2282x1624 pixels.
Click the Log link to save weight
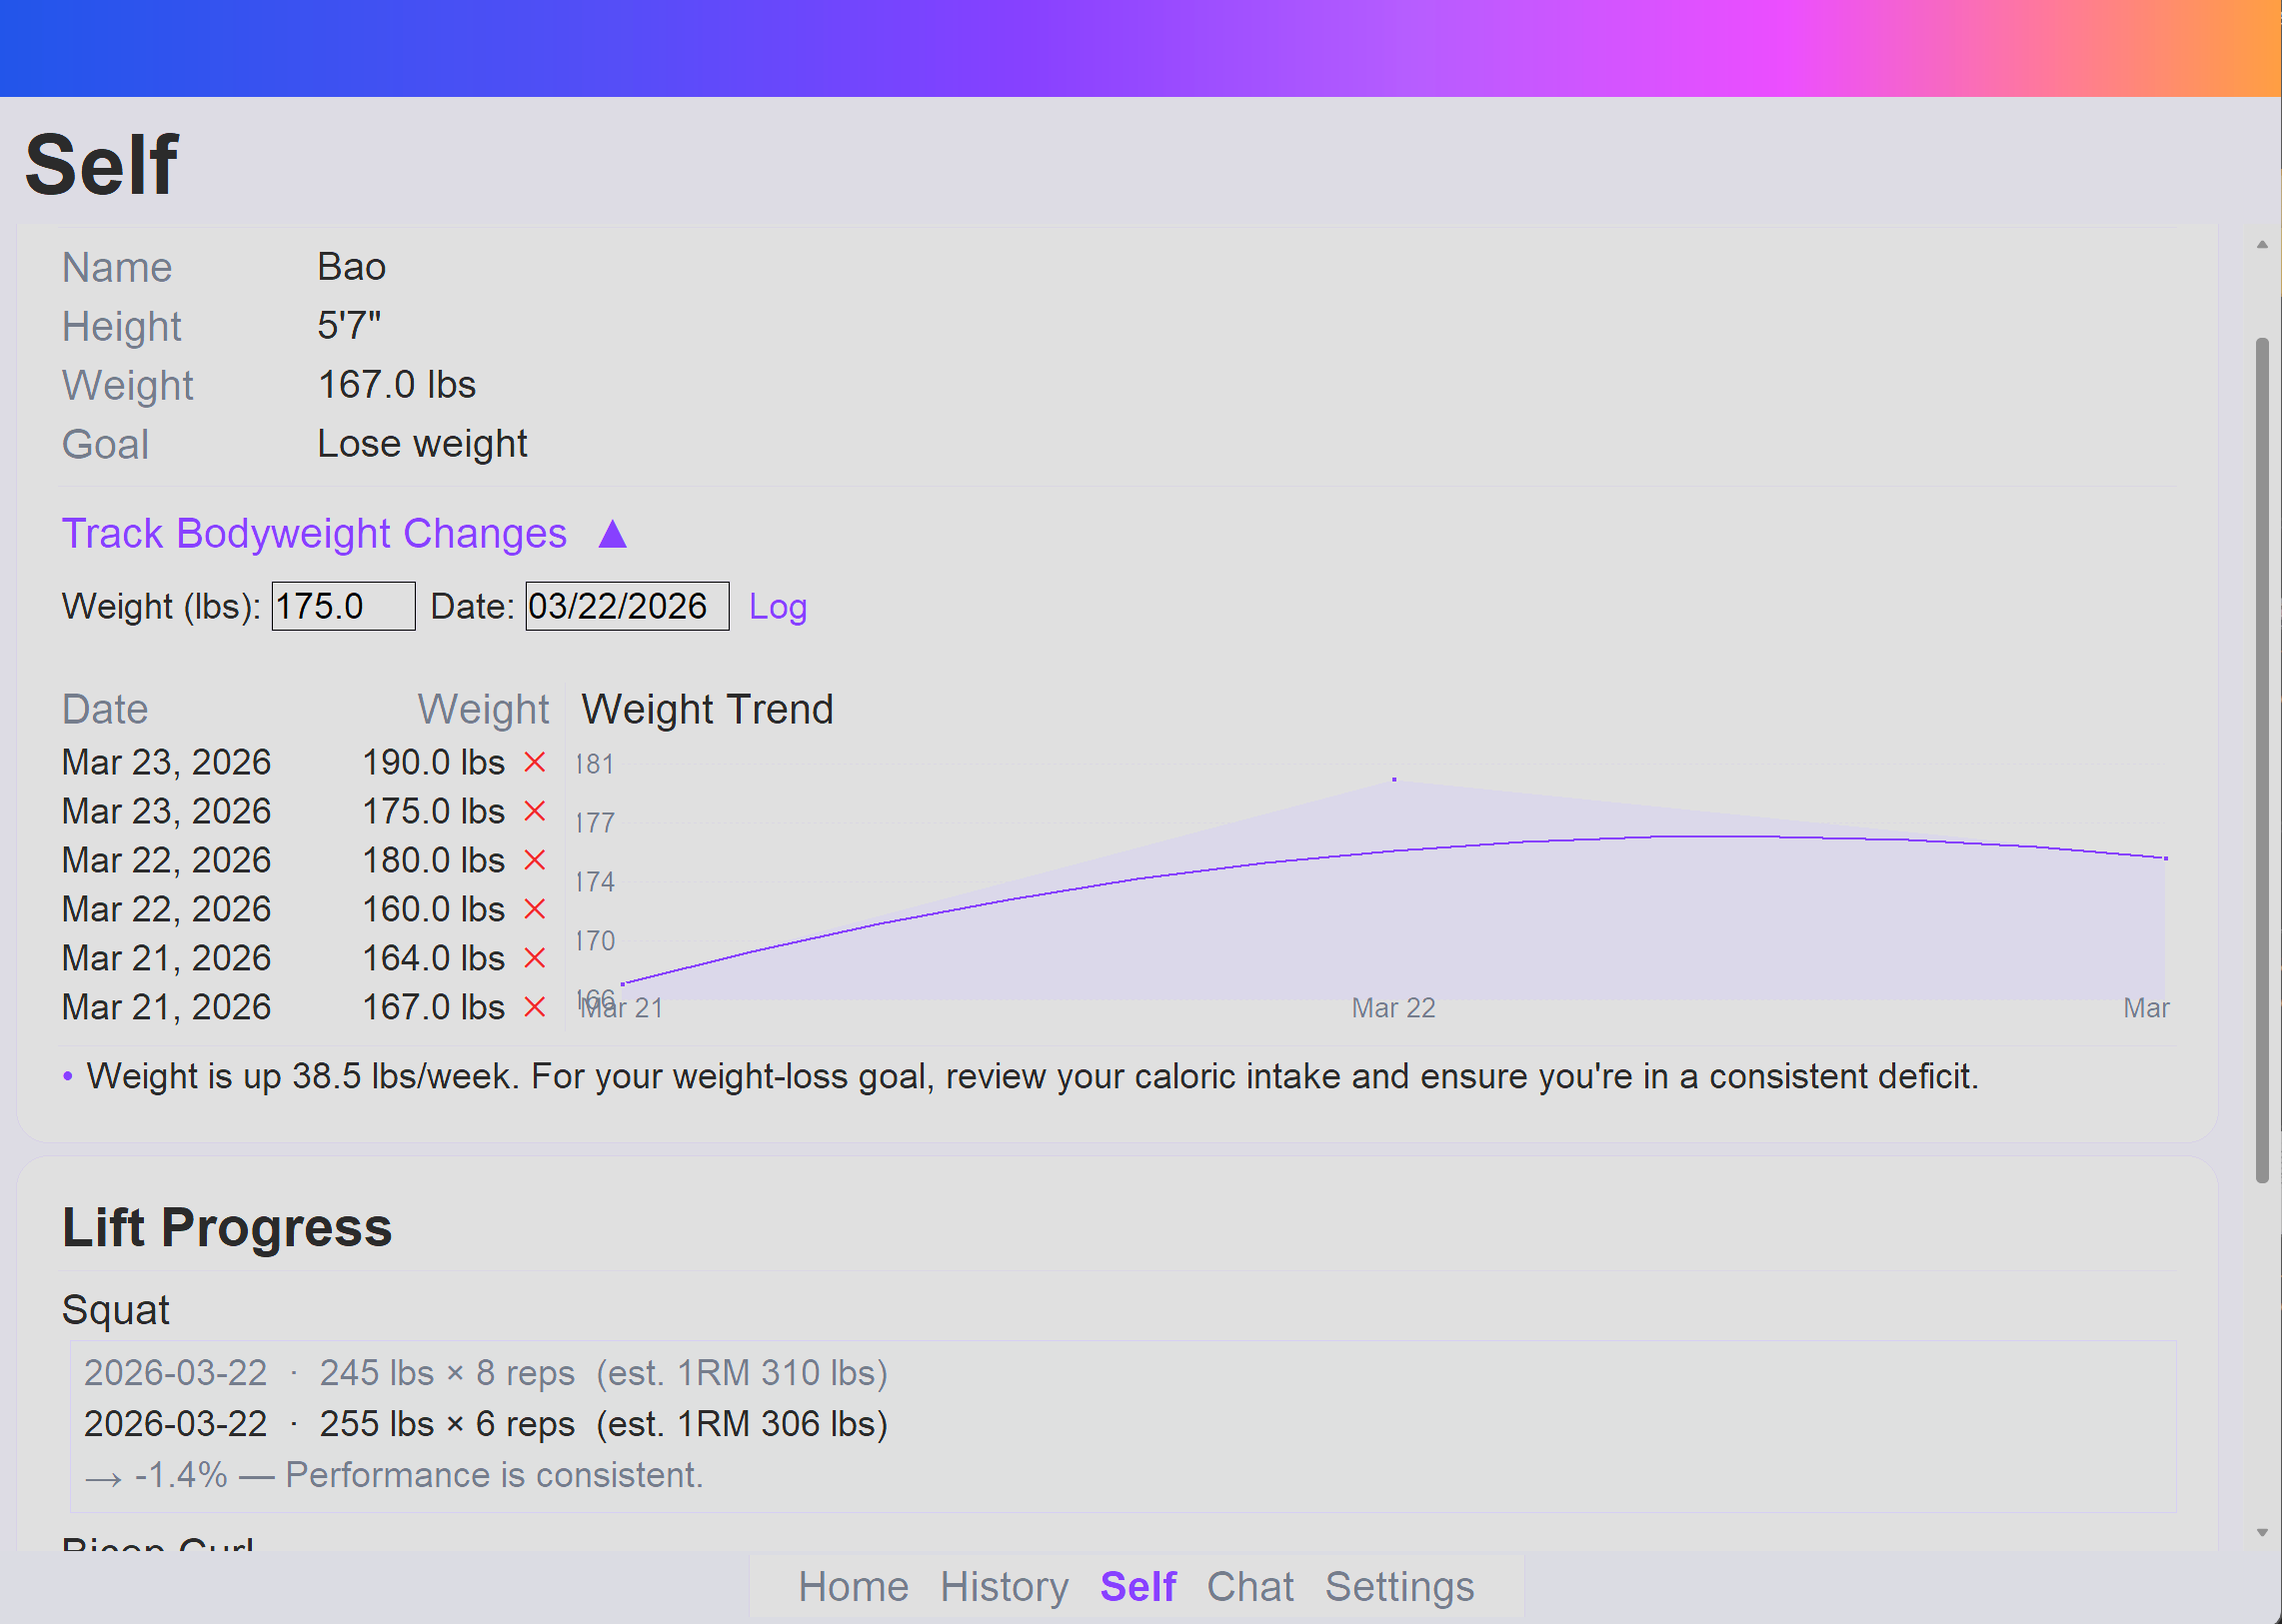pos(777,606)
